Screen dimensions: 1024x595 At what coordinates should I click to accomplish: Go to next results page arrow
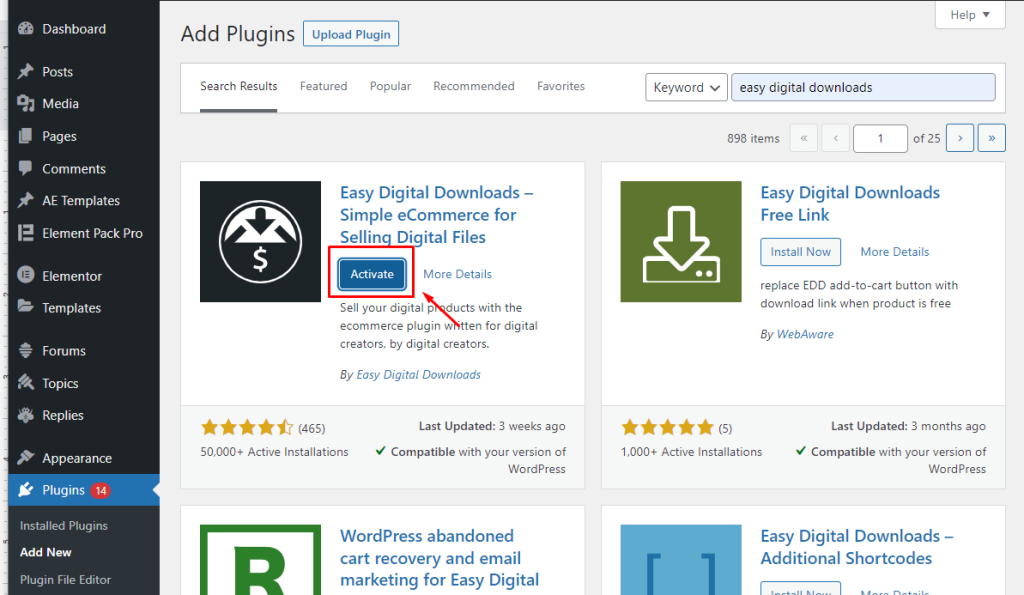(x=959, y=138)
